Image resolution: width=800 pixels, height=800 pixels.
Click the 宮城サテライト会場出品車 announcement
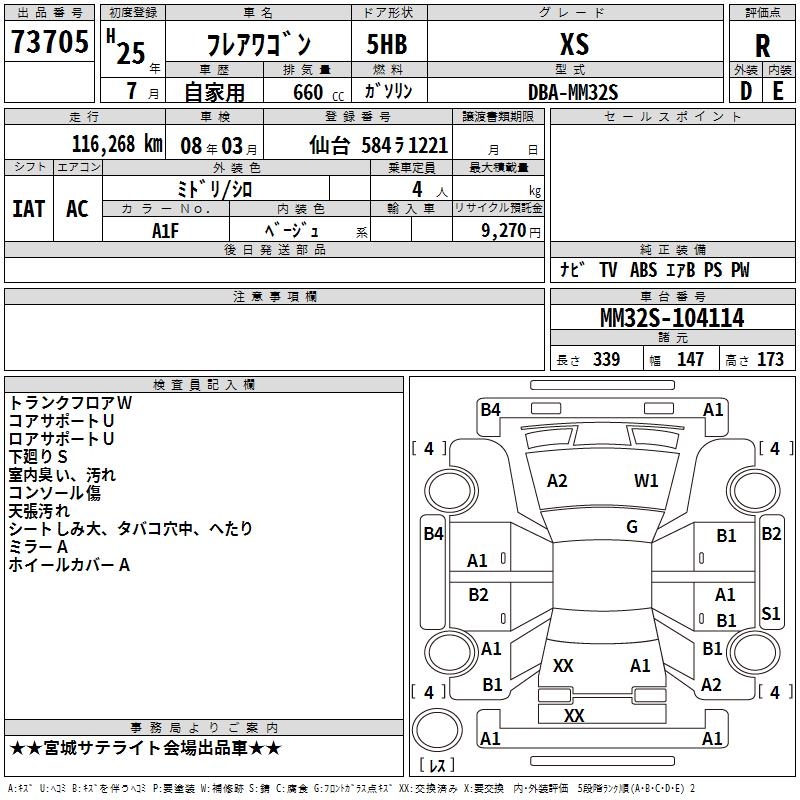point(145,748)
